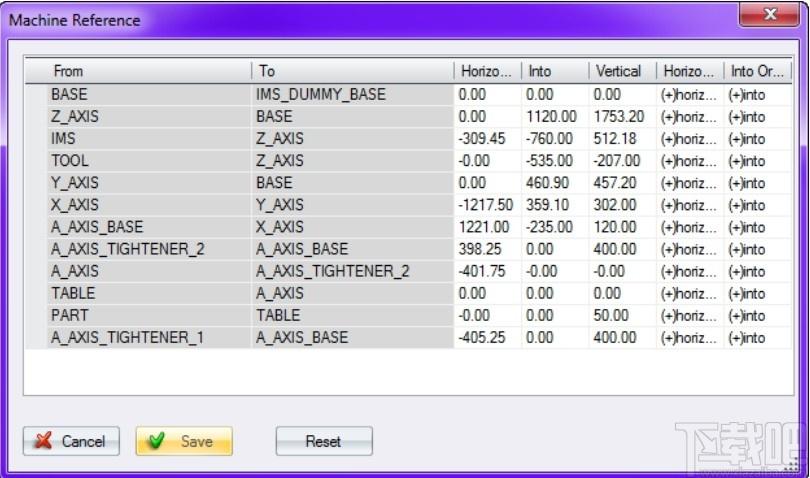Edit Vertical value 50.00 for PART
This screenshot has width=810, height=478.
point(622,316)
